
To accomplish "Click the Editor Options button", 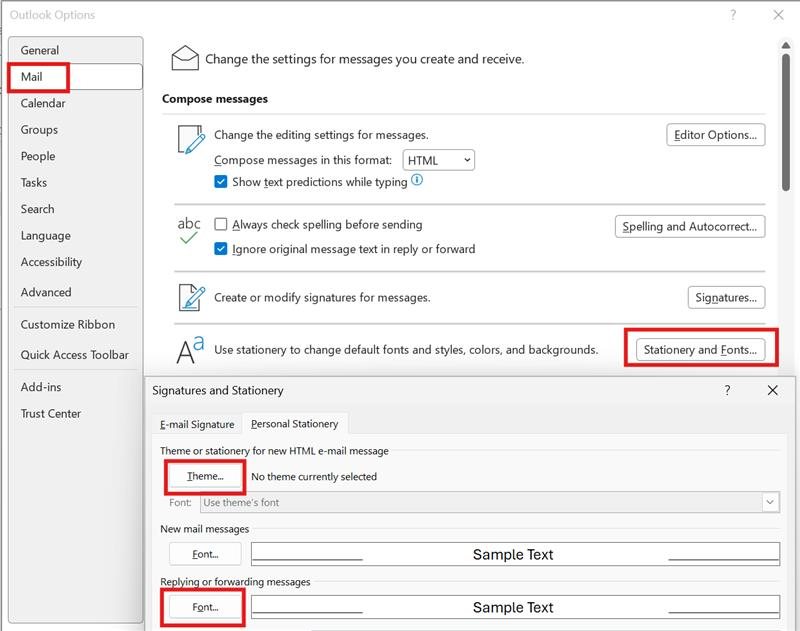I will click(x=715, y=135).
